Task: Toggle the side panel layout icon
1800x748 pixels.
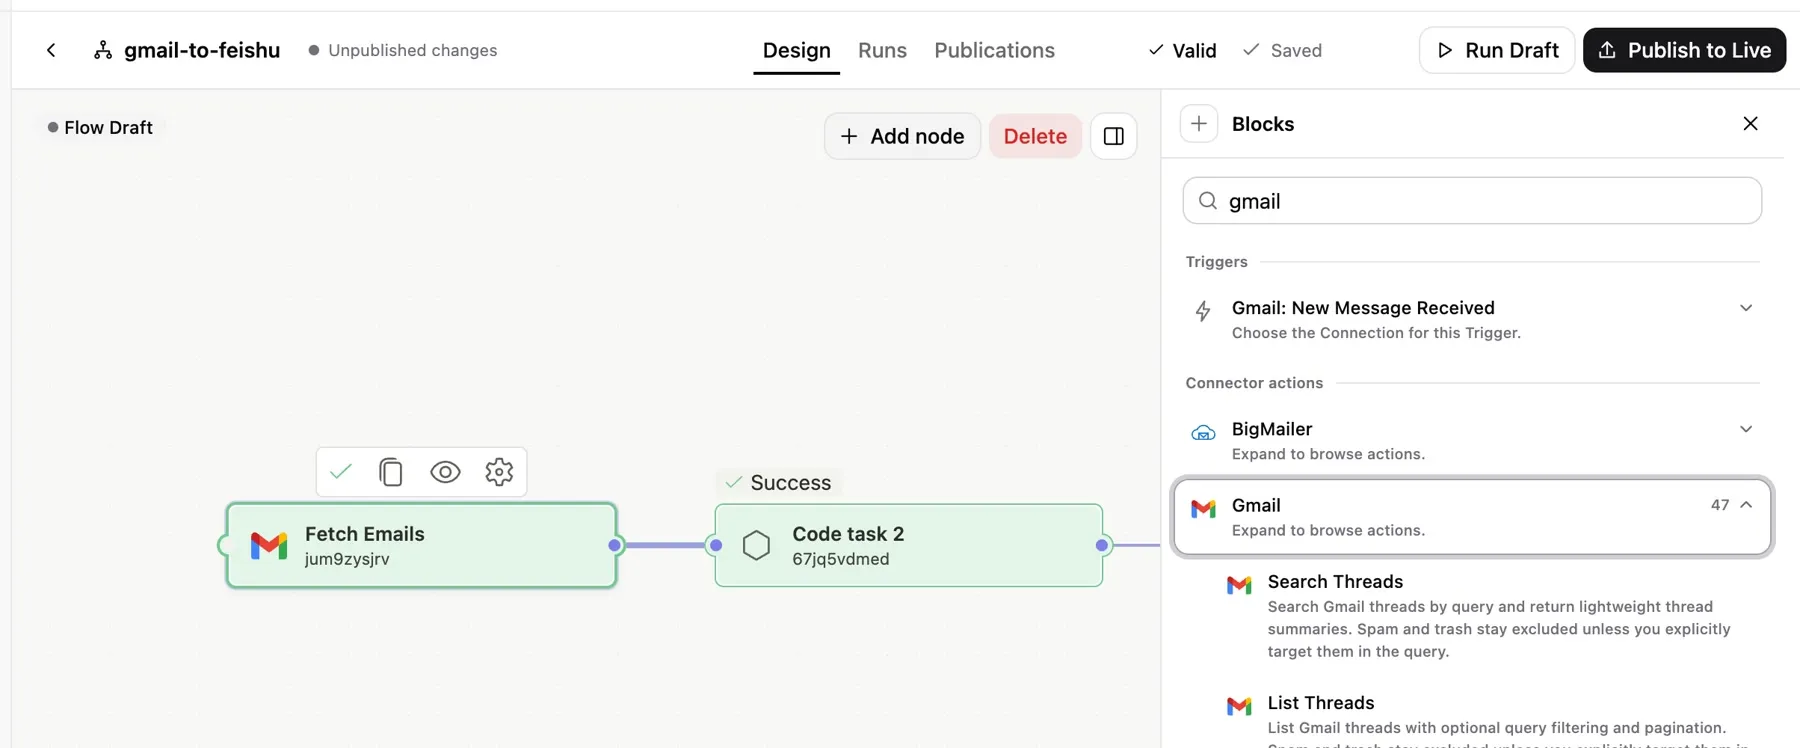Action: point(1113,136)
